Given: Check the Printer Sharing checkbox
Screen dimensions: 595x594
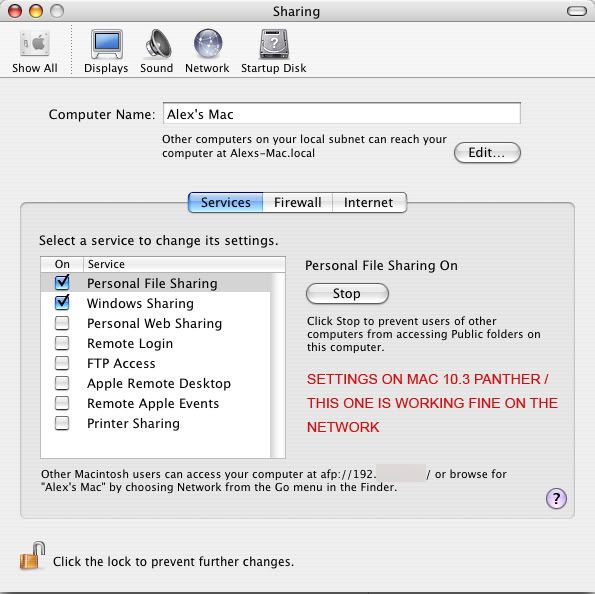Looking at the screenshot, I should [x=62, y=423].
